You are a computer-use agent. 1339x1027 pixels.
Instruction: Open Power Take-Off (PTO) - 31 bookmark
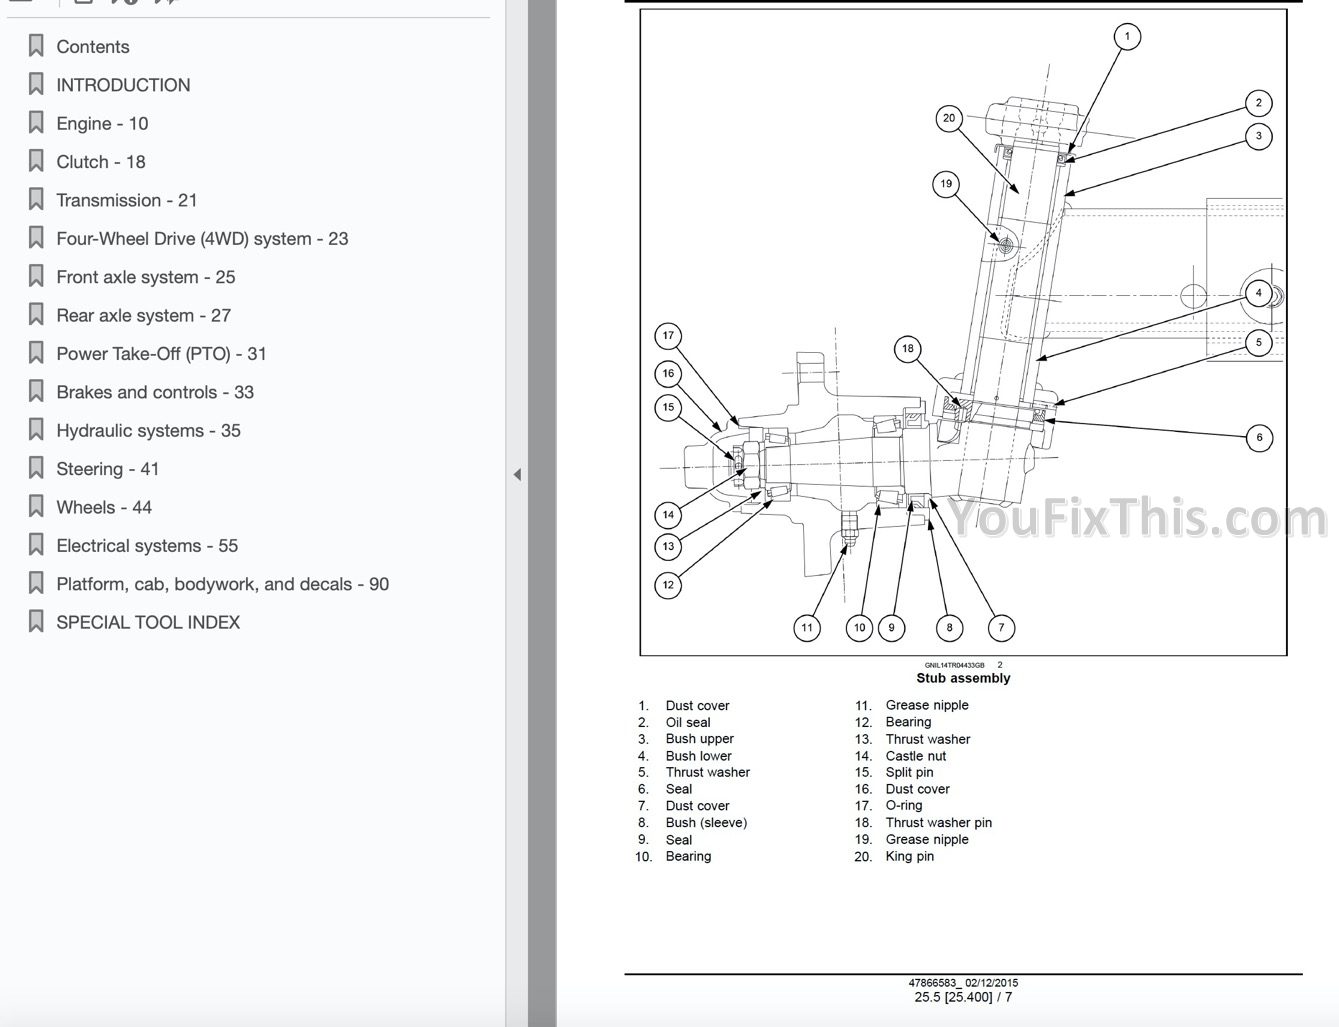tap(161, 354)
